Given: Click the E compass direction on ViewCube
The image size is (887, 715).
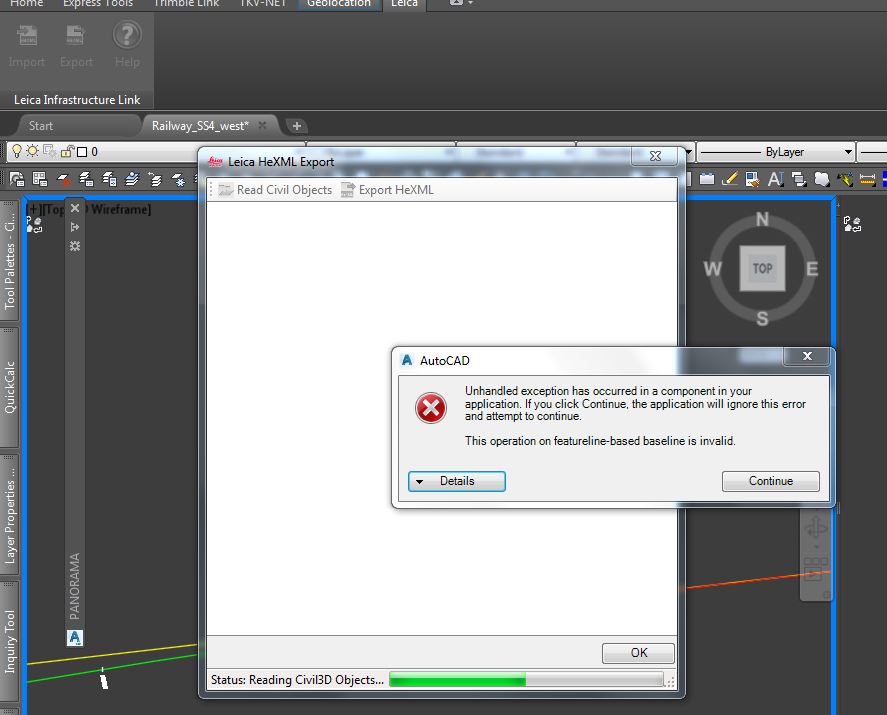Looking at the screenshot, I should click(812, 269).
